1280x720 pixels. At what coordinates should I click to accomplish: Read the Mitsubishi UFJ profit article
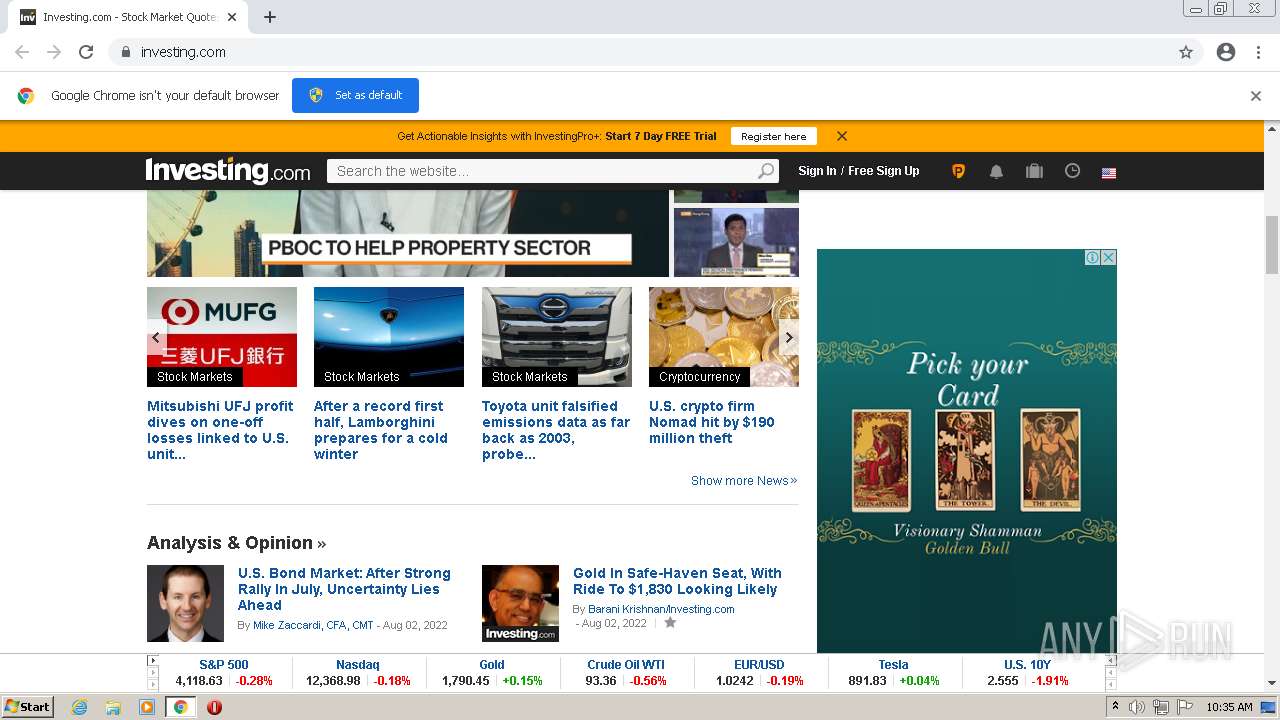click(220, 430)
